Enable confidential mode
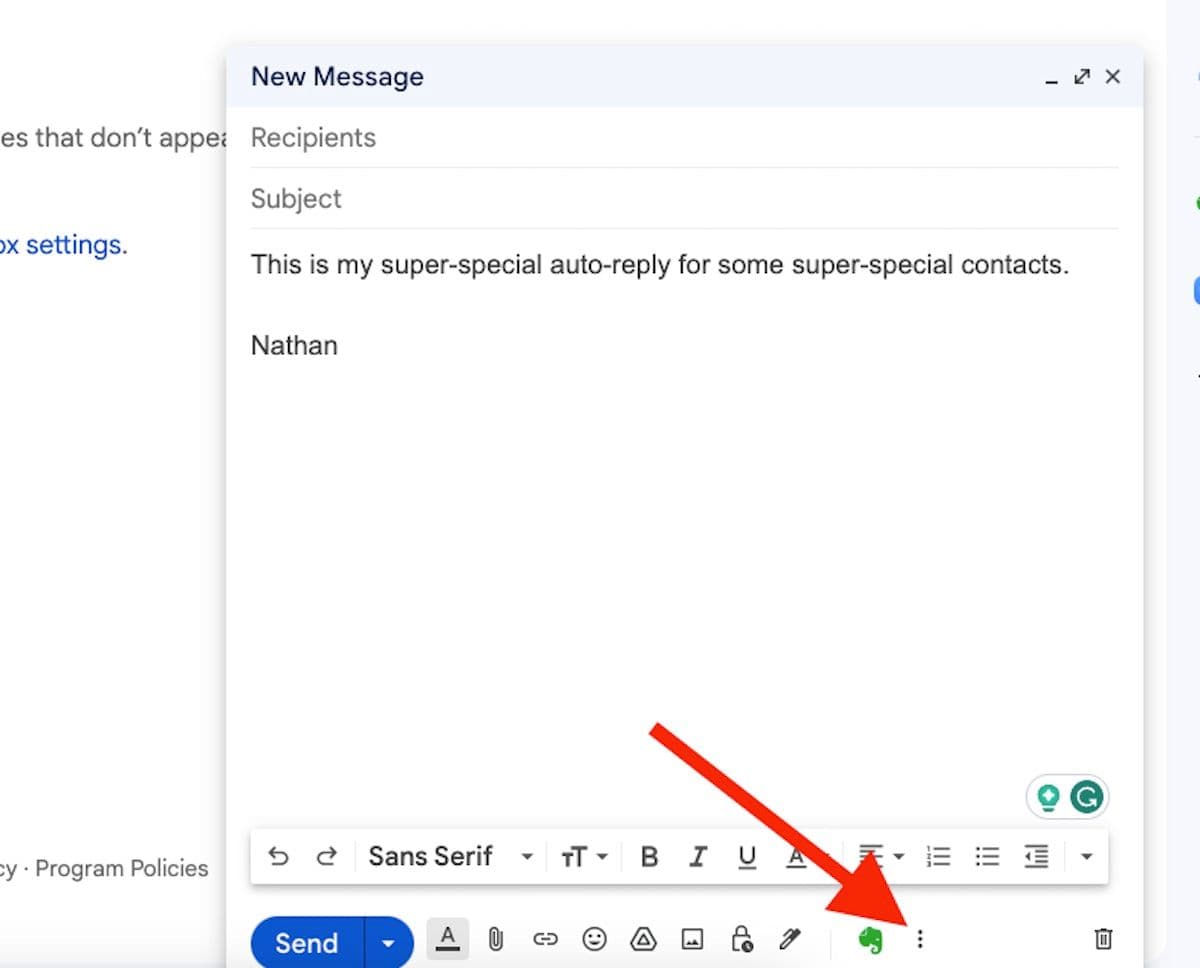This screenshot has height=968, width=1200. coord(741,940)
